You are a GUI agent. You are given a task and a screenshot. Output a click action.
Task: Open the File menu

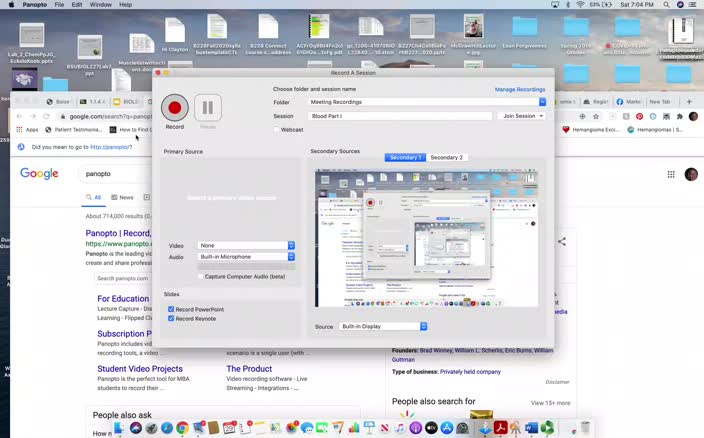point(59,4)
